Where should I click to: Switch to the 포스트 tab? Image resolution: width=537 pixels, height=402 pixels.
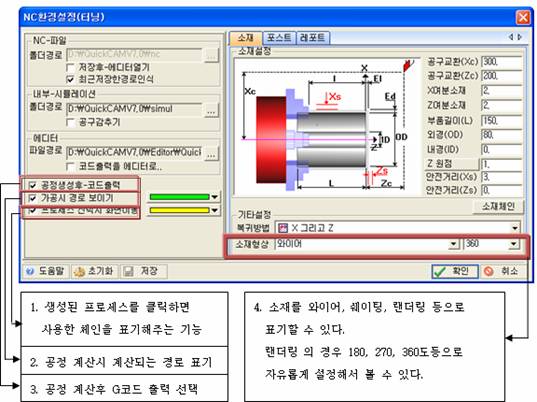279,38
